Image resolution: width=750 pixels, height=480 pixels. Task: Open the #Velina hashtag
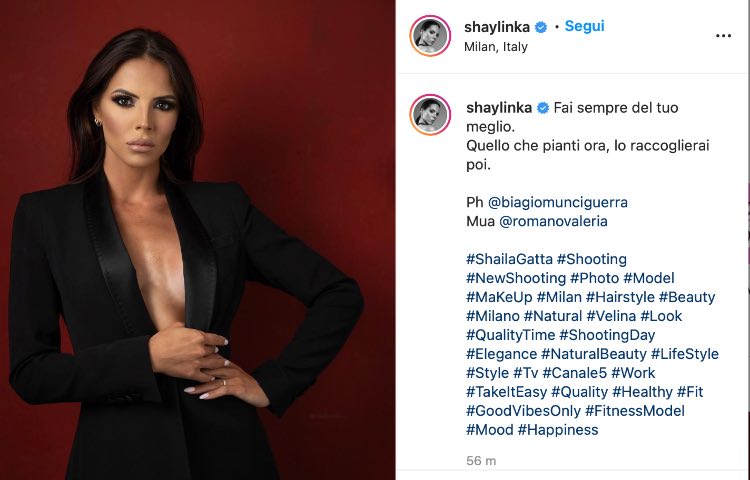pyautogui.click(x=611, y=316)
